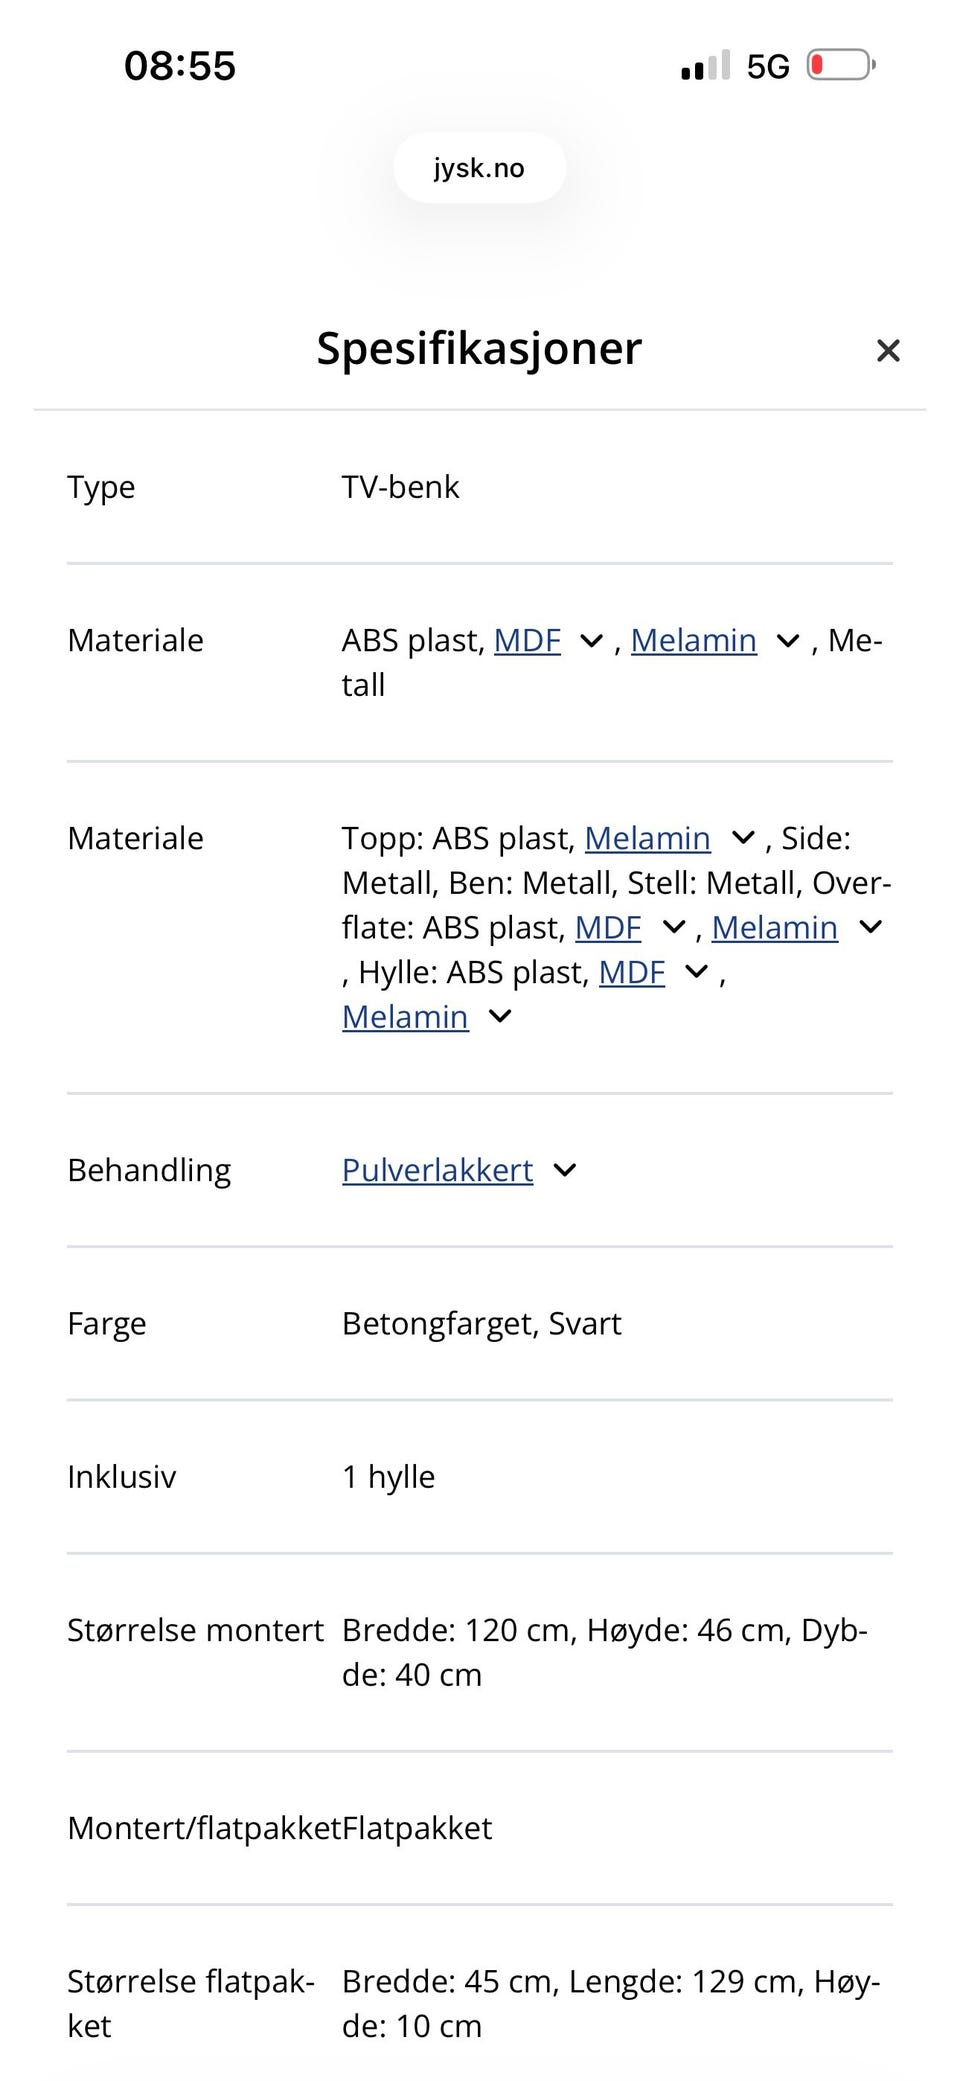The image size is (960, 2081).
Task: Expand chevron after Topp Melamin link
Action: 743,838
